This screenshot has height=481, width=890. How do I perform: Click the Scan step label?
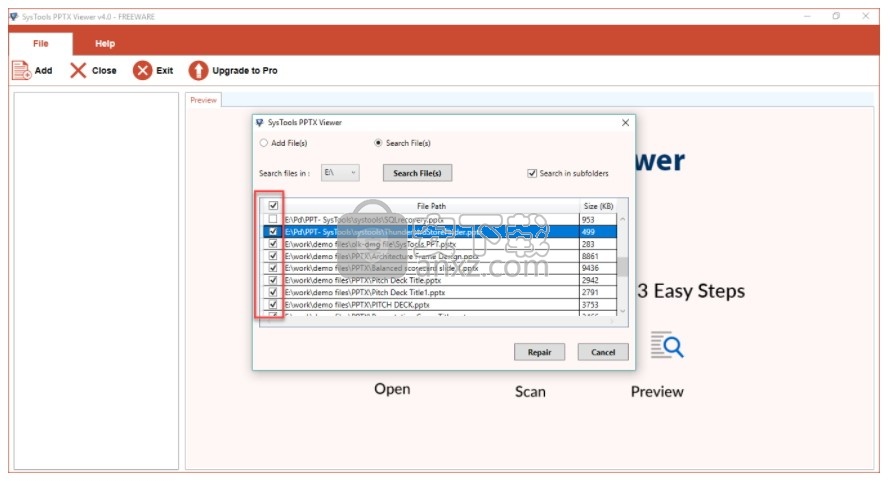pos(530,392)
